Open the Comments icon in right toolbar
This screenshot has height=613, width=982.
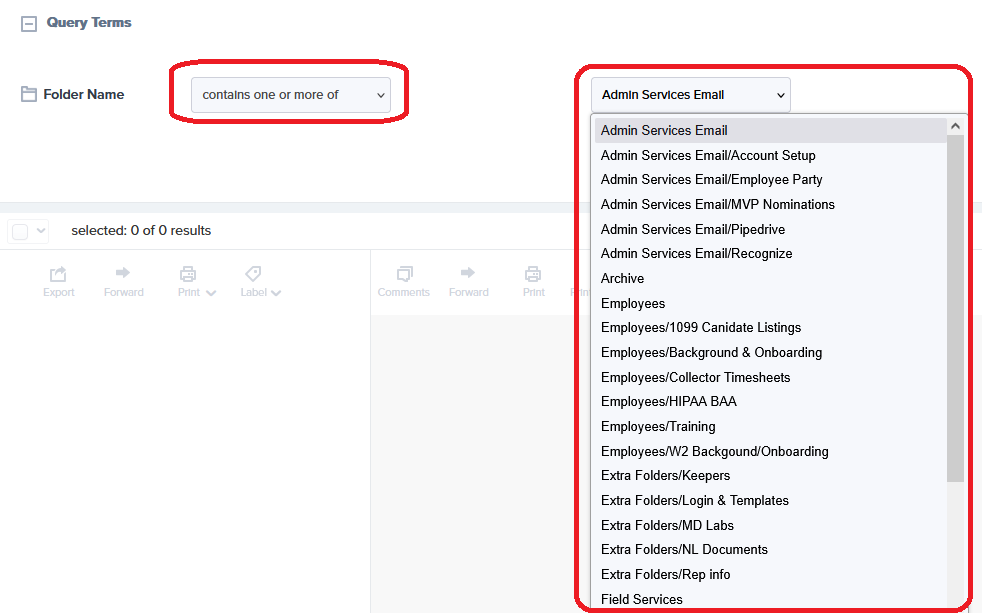(x=404, y=274)
